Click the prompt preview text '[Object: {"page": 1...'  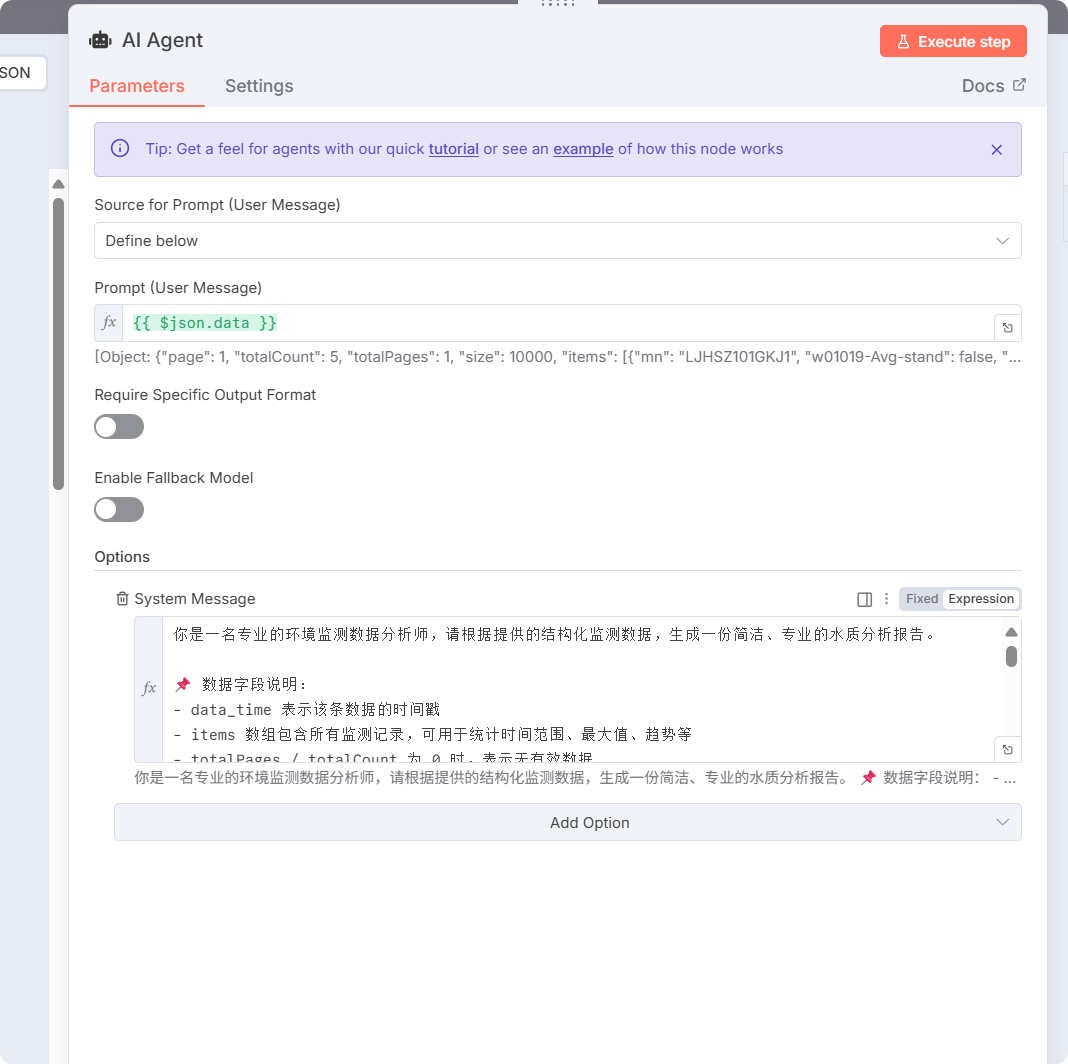pyautogui.click(x=557, y=357)
